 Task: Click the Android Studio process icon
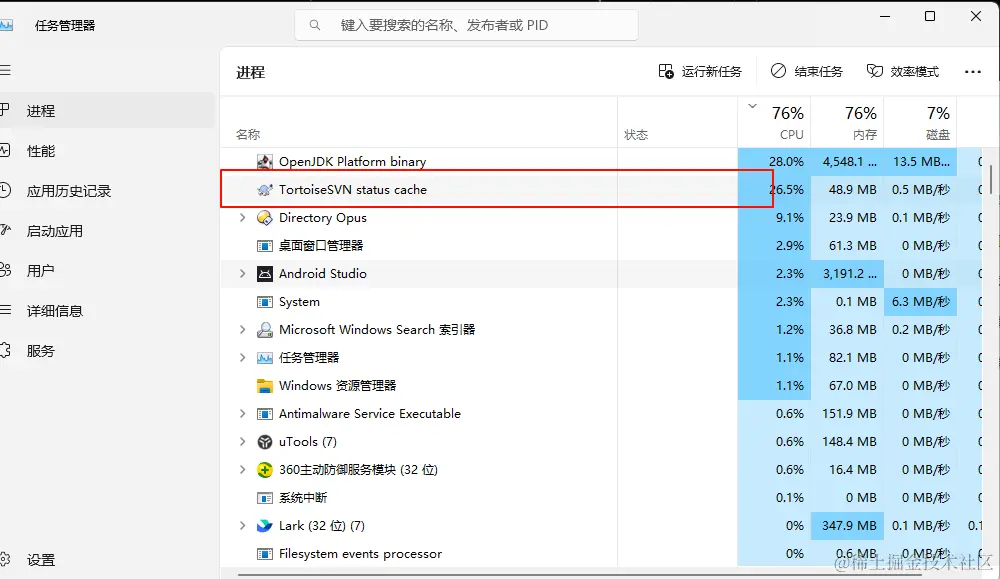(x=264, y=273)
